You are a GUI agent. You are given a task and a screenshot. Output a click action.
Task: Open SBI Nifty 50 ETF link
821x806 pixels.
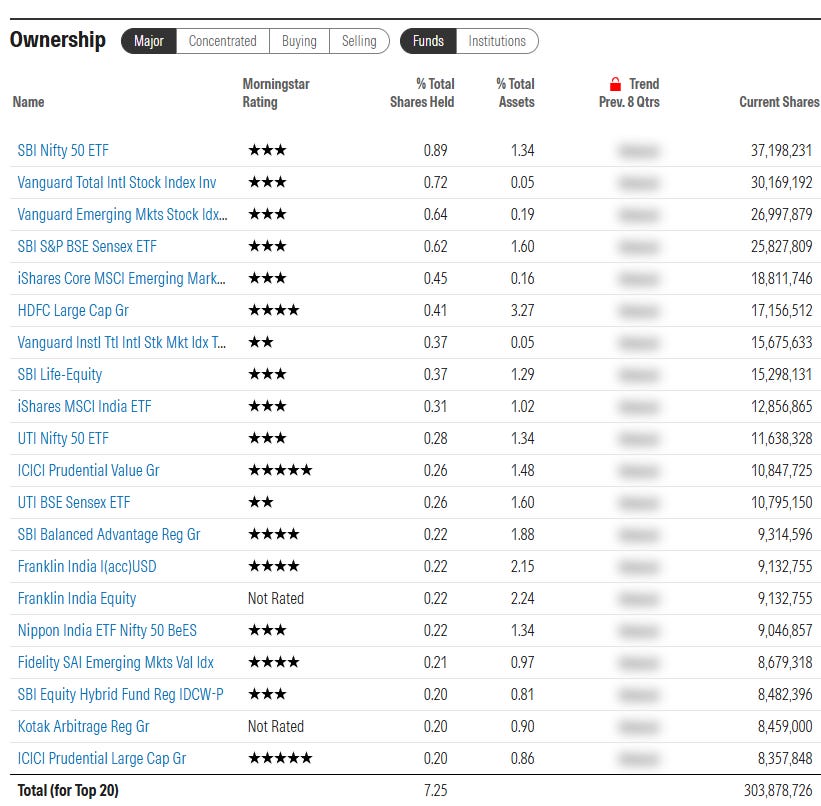63,151
